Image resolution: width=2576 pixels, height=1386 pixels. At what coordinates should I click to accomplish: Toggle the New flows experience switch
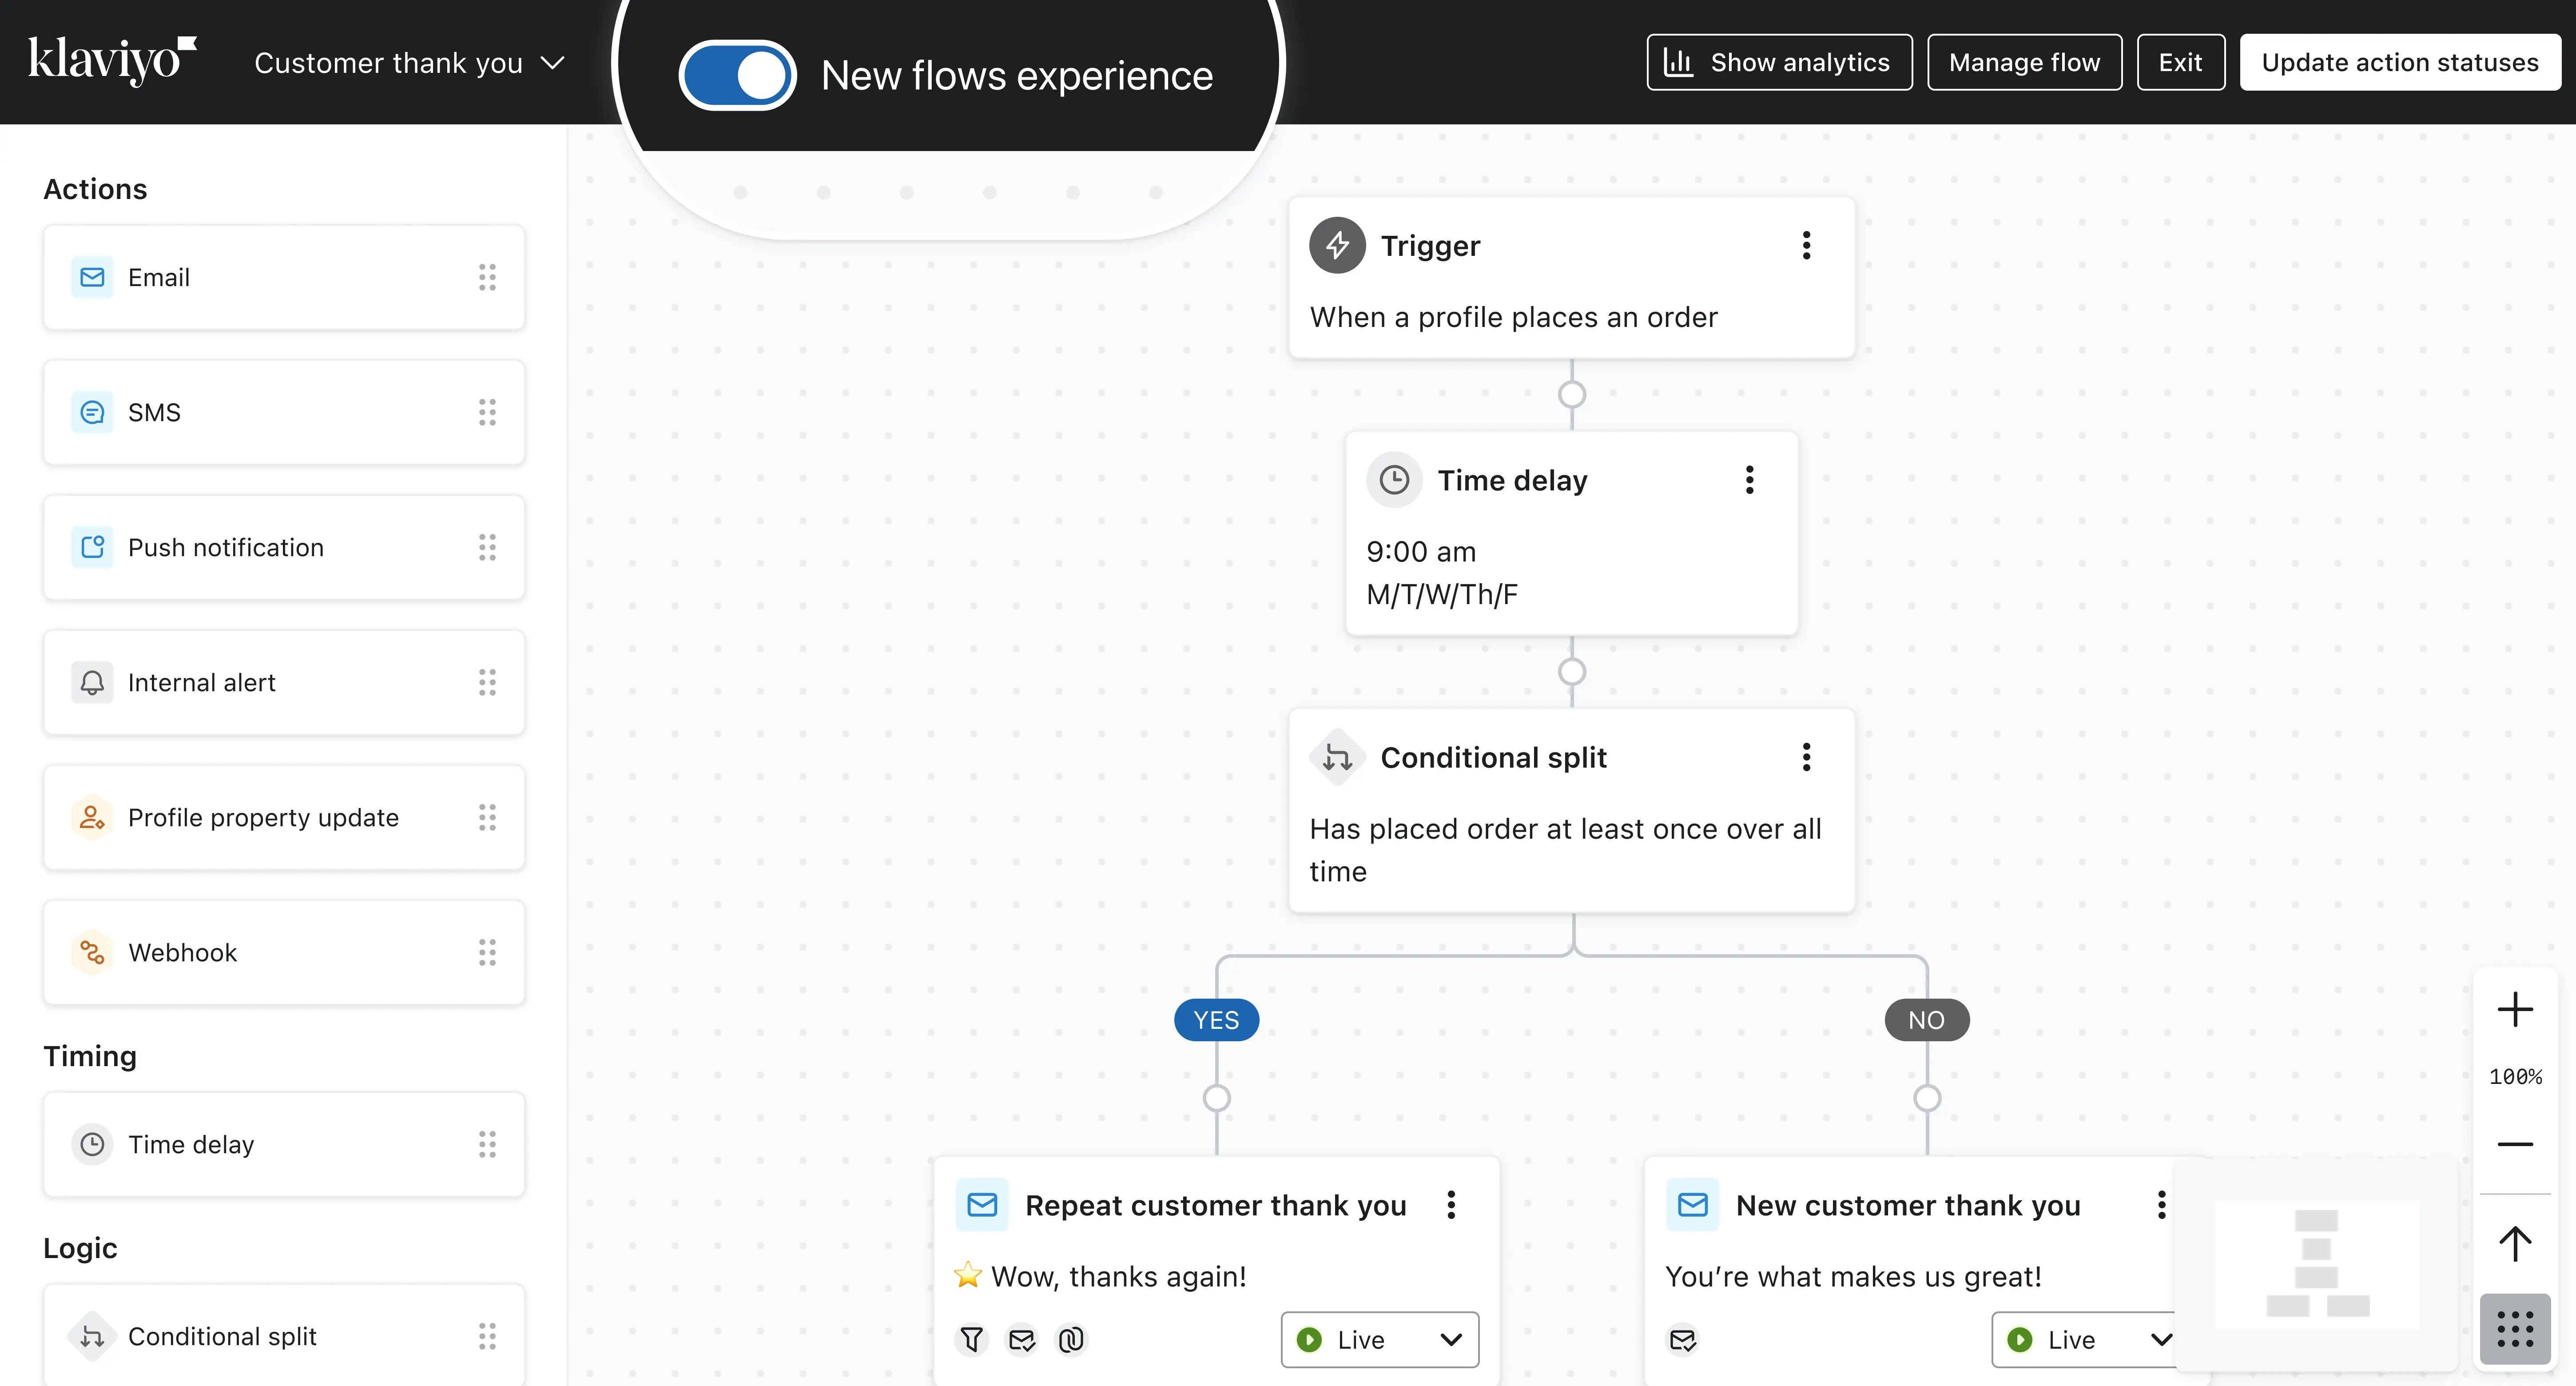pyautogui.click(x=737, y=76)
